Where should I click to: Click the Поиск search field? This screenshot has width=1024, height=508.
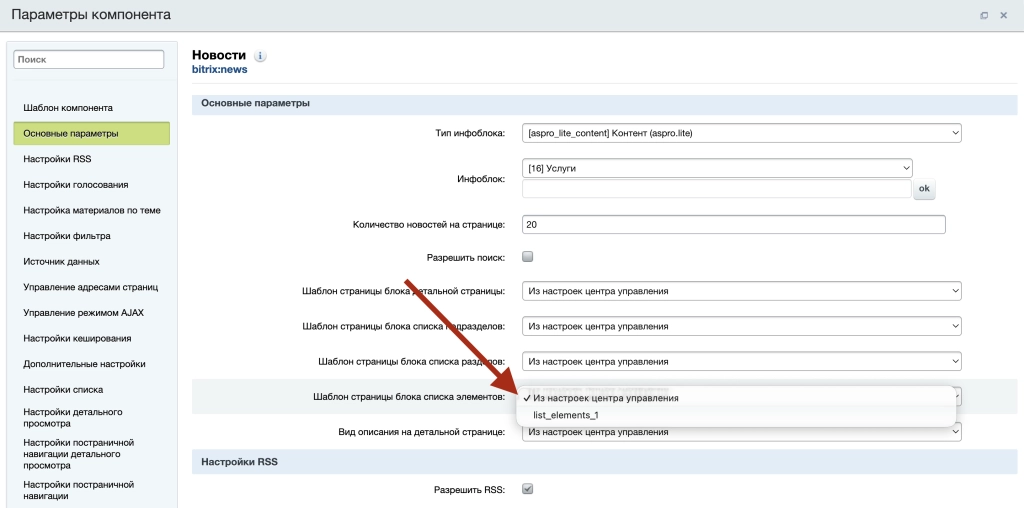click(x=88, y=60)
